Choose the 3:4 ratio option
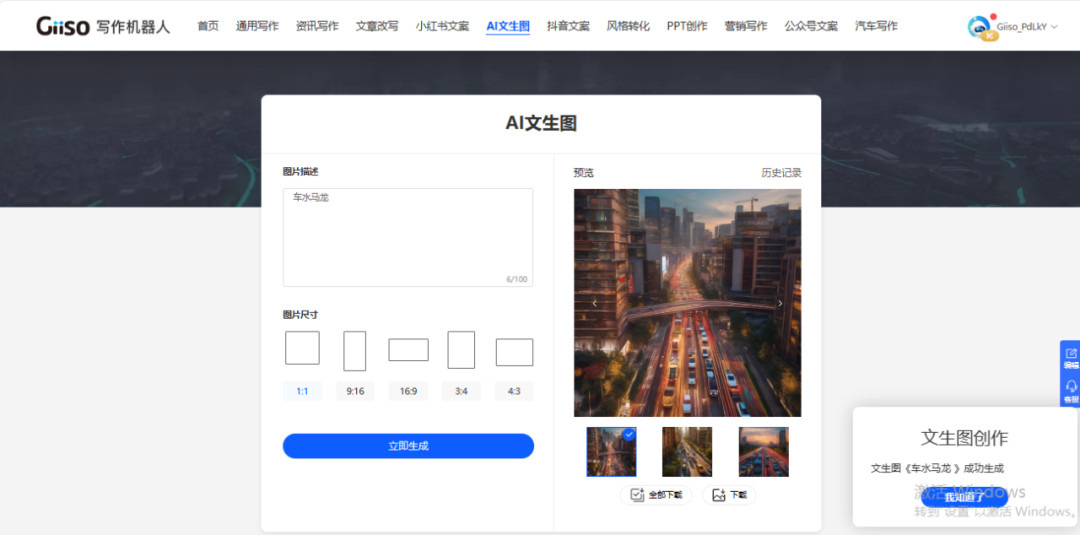 tap(461, 391)
